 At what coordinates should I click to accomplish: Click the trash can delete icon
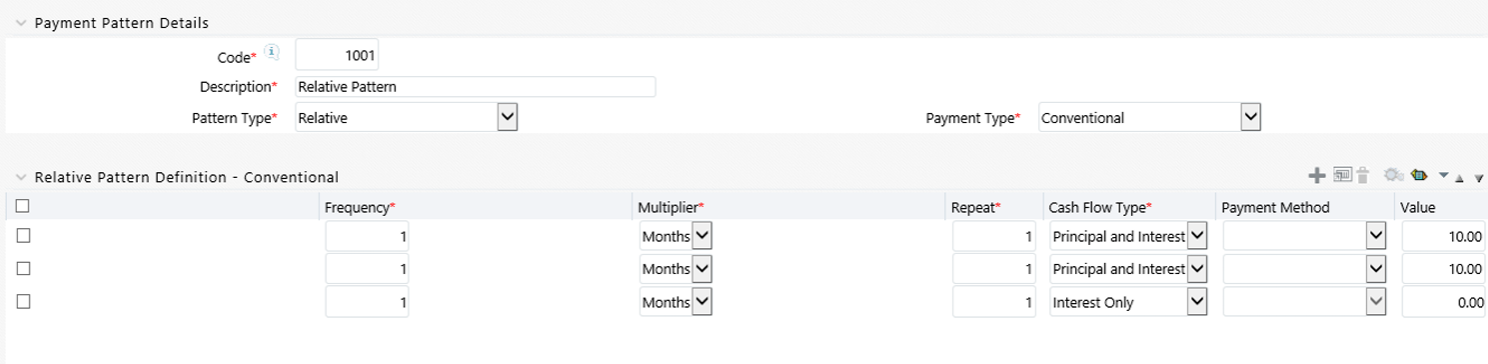point(1362,176)
